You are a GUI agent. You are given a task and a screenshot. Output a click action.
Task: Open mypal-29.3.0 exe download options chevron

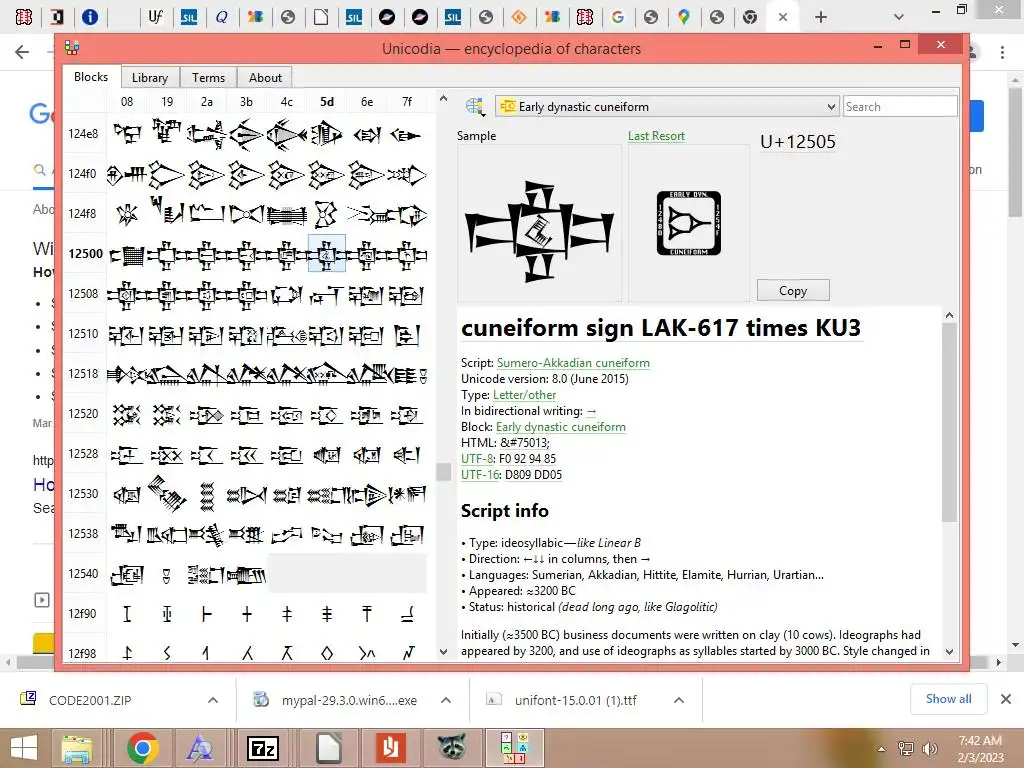[x=446, y=700]
